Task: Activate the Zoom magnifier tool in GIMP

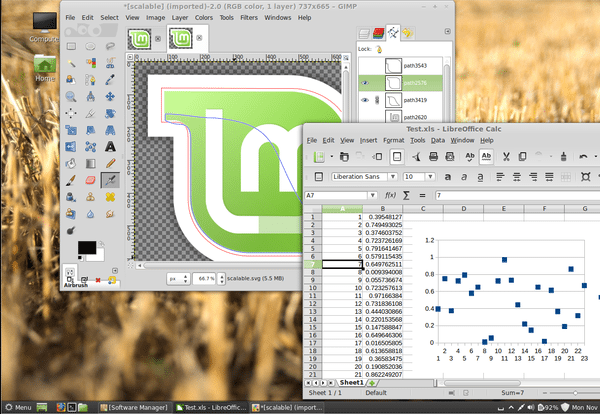Action: (x=71, y=96)
